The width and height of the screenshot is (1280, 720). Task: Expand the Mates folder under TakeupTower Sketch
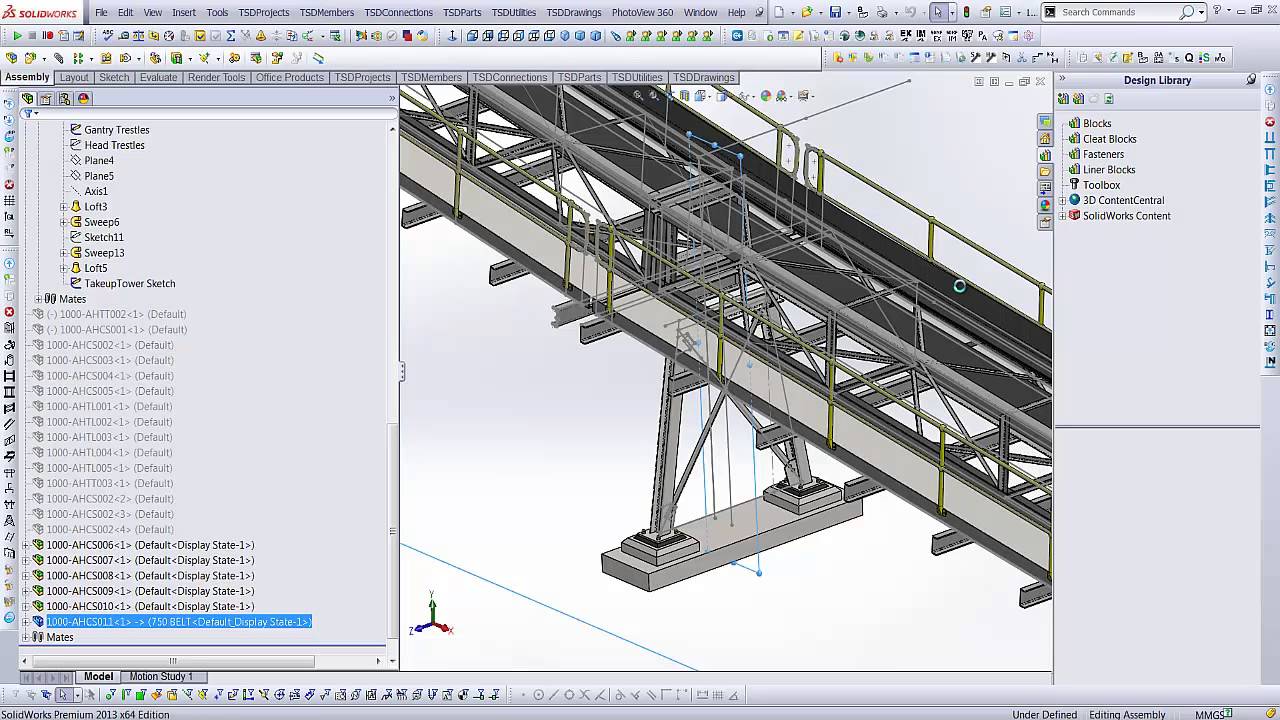(x=38, y=299)
